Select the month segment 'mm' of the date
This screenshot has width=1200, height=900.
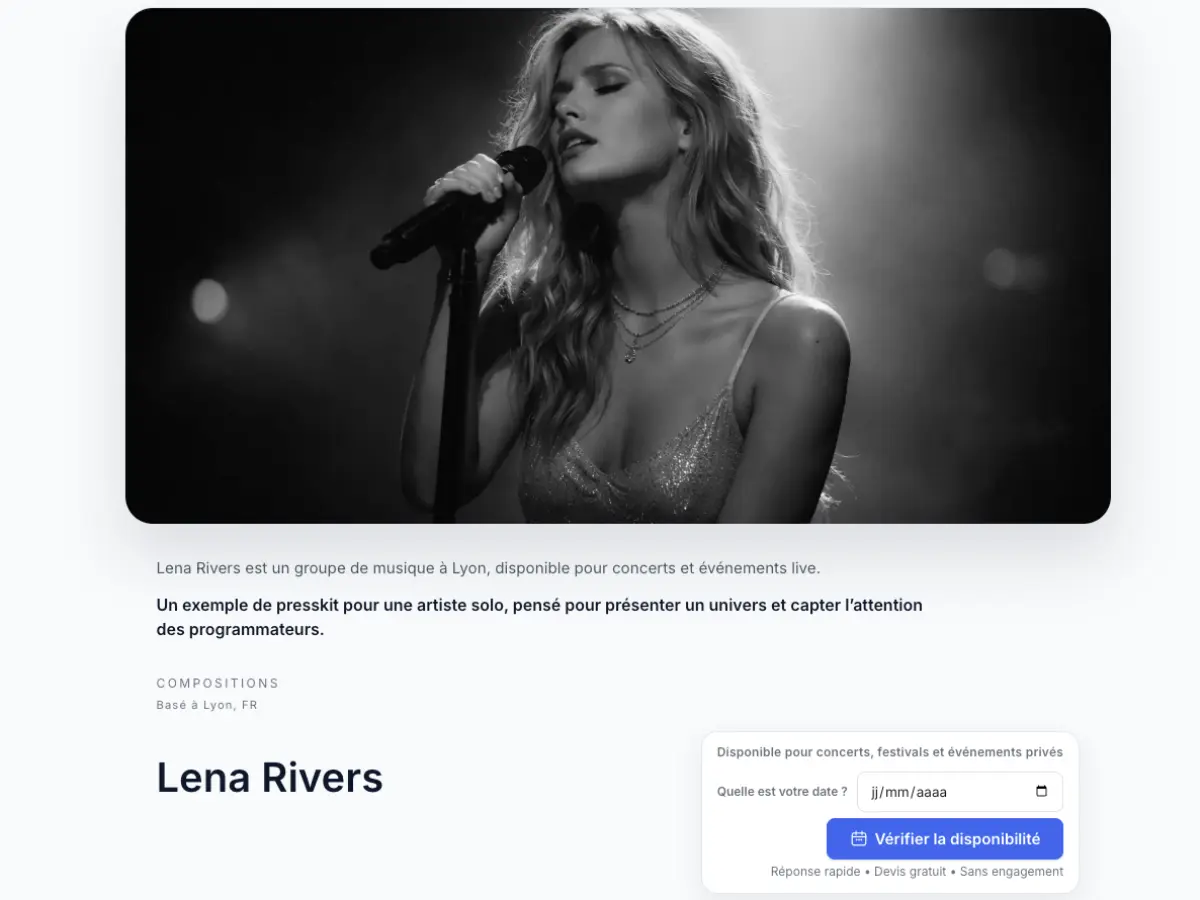[900, 792]
